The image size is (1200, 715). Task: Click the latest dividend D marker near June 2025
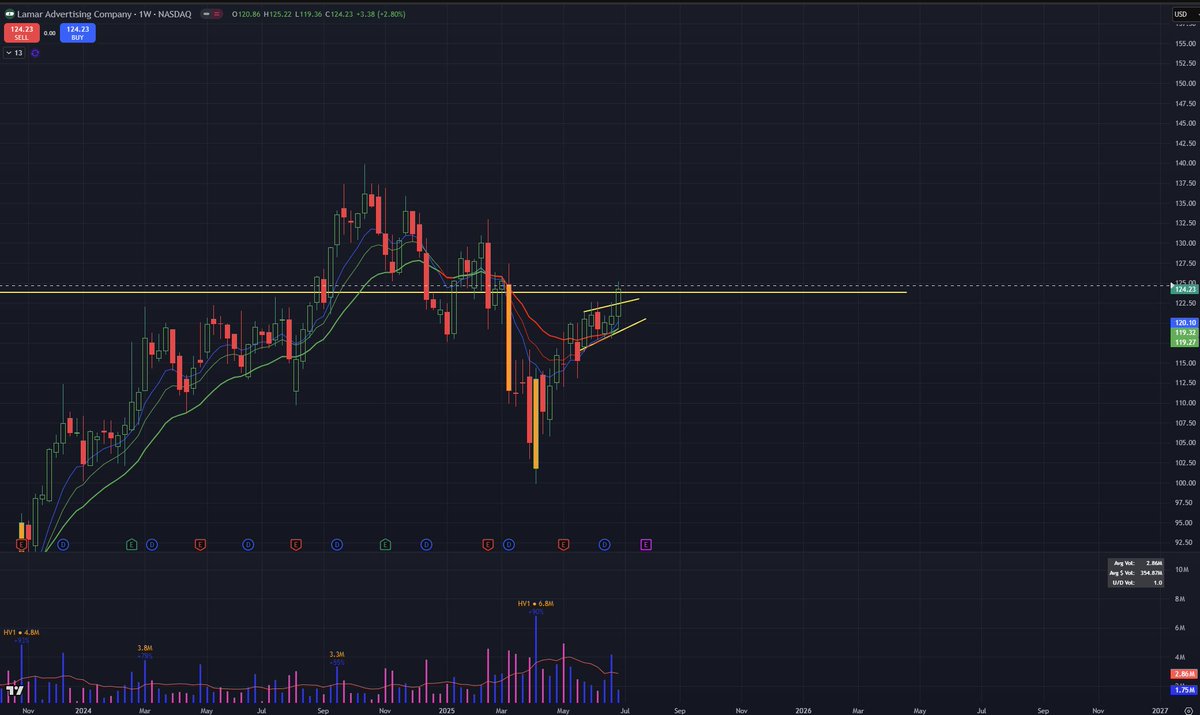[605, 544]
